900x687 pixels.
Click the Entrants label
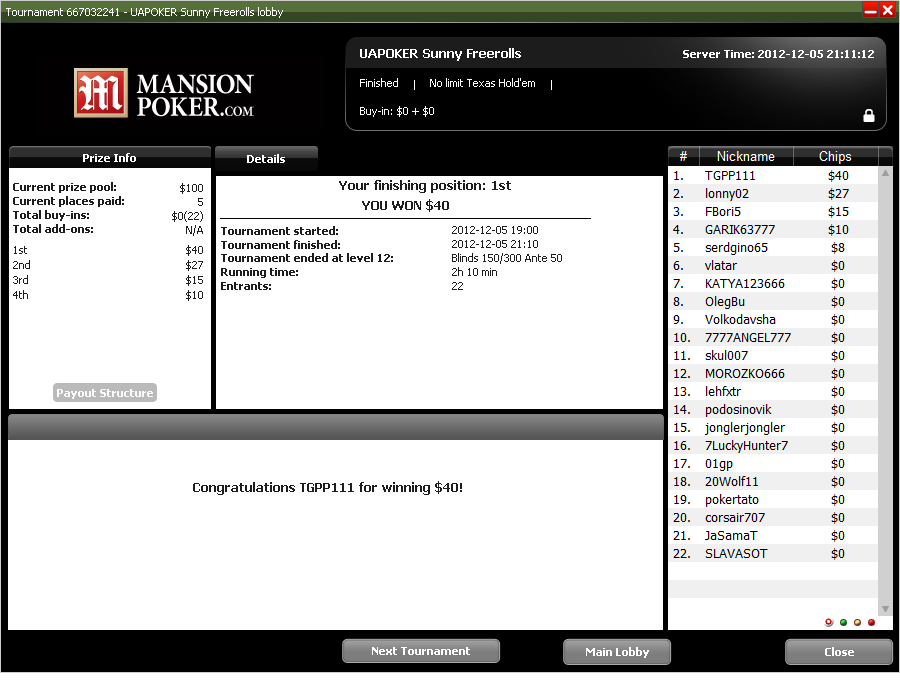(246, 286)
